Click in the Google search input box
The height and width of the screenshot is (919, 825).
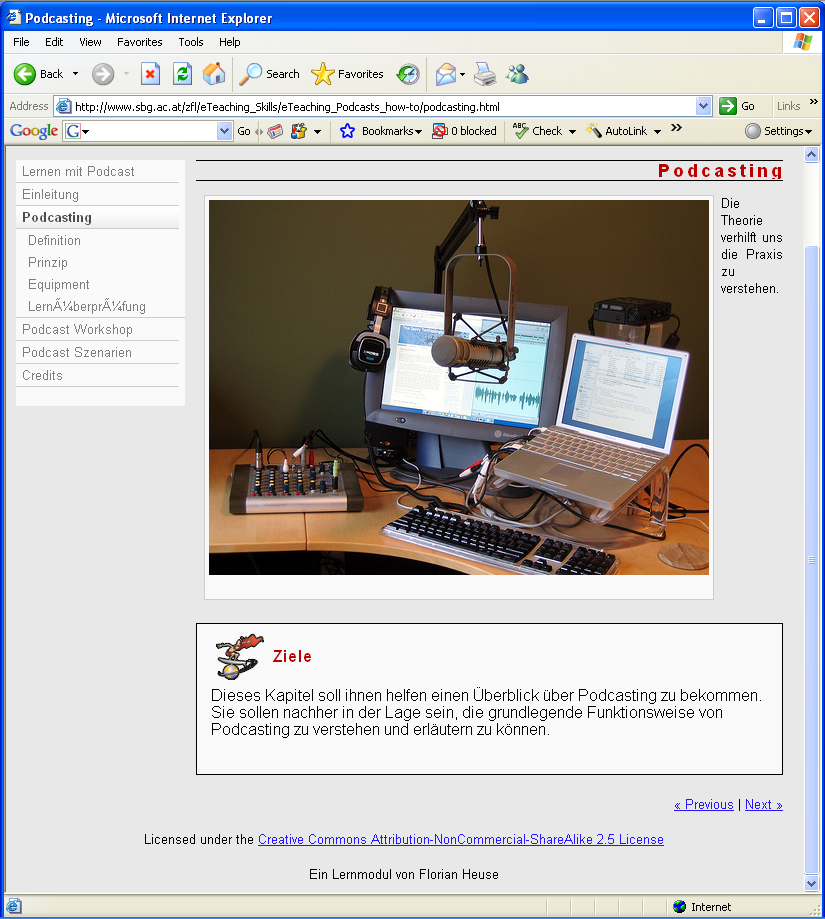[x=154, y=131]
